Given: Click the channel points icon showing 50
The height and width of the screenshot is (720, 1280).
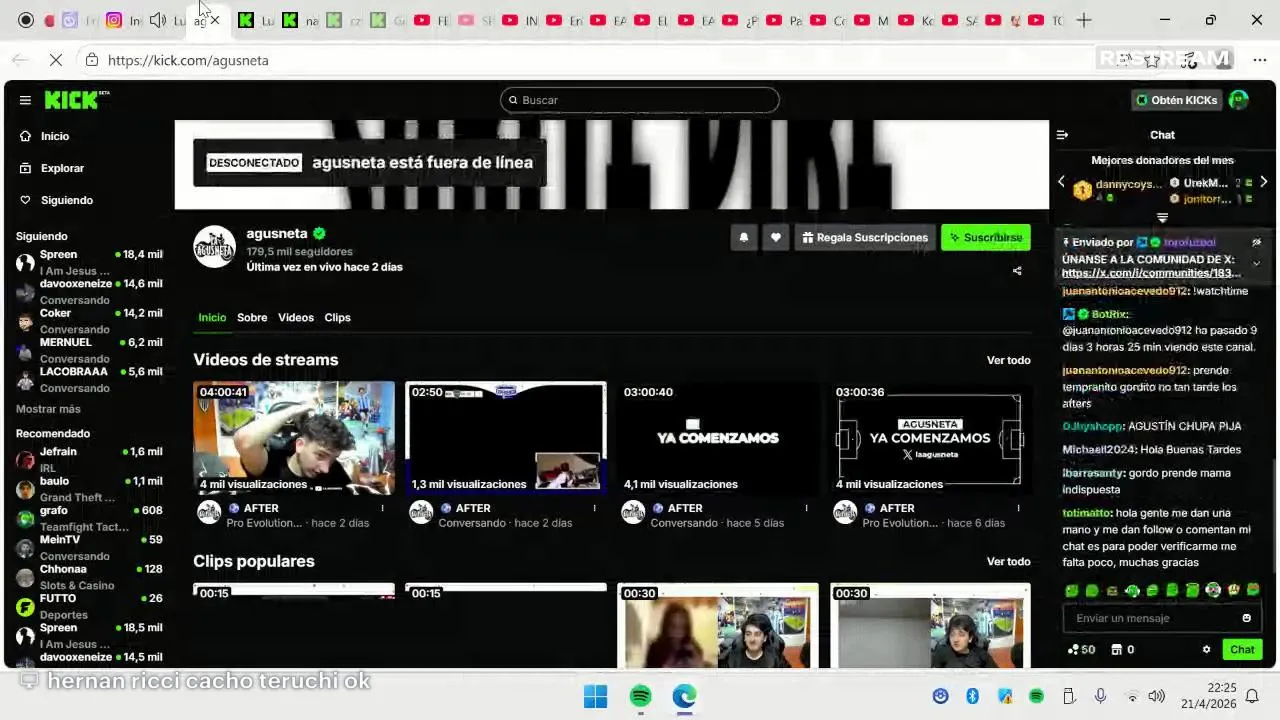Looking at the screenshot, I should click(1081, 649).
